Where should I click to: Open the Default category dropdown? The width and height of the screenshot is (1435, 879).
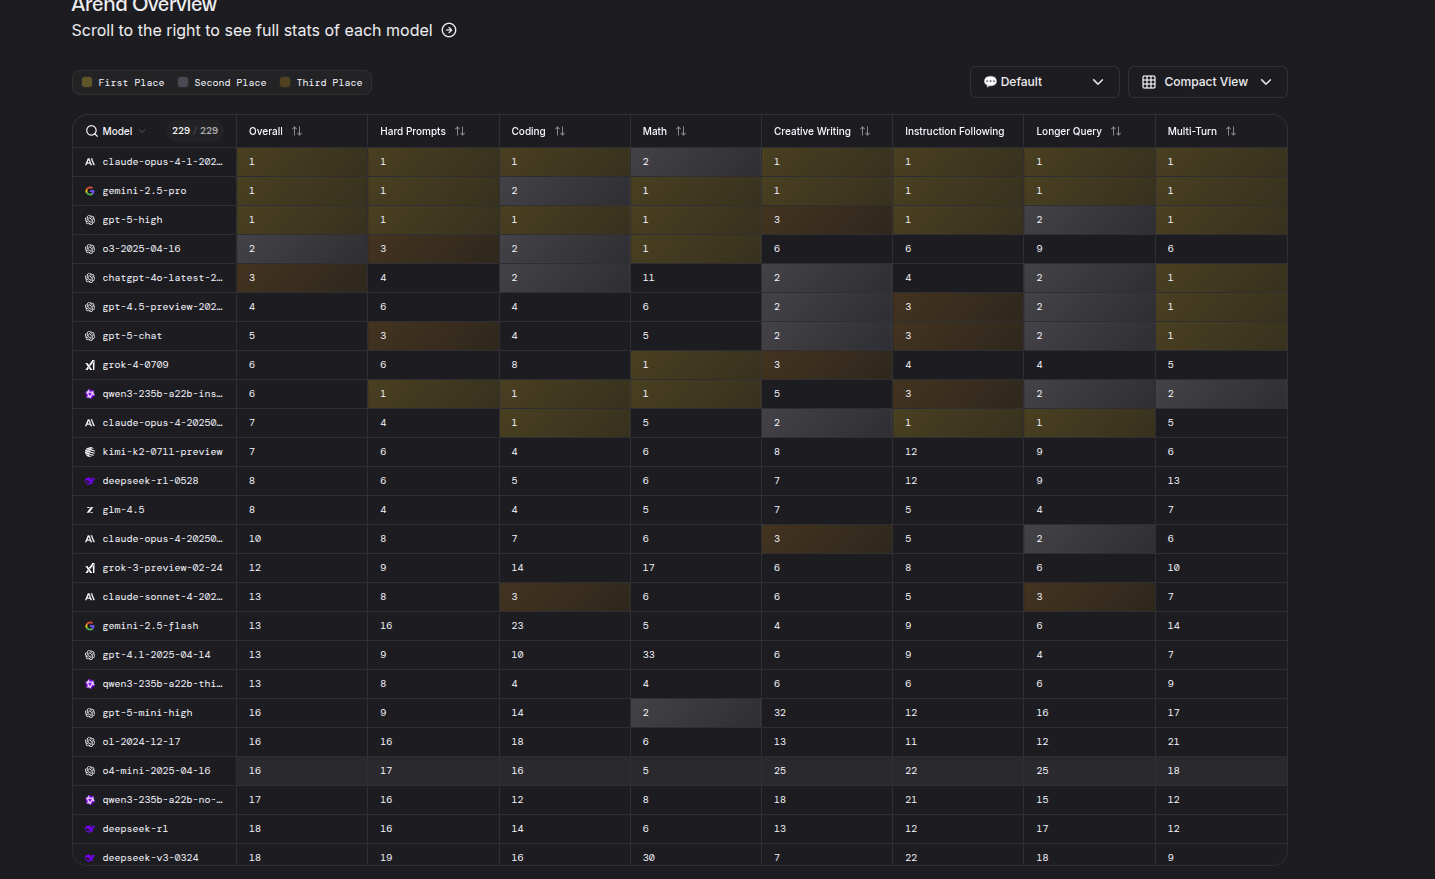[x=1044, y=82]
